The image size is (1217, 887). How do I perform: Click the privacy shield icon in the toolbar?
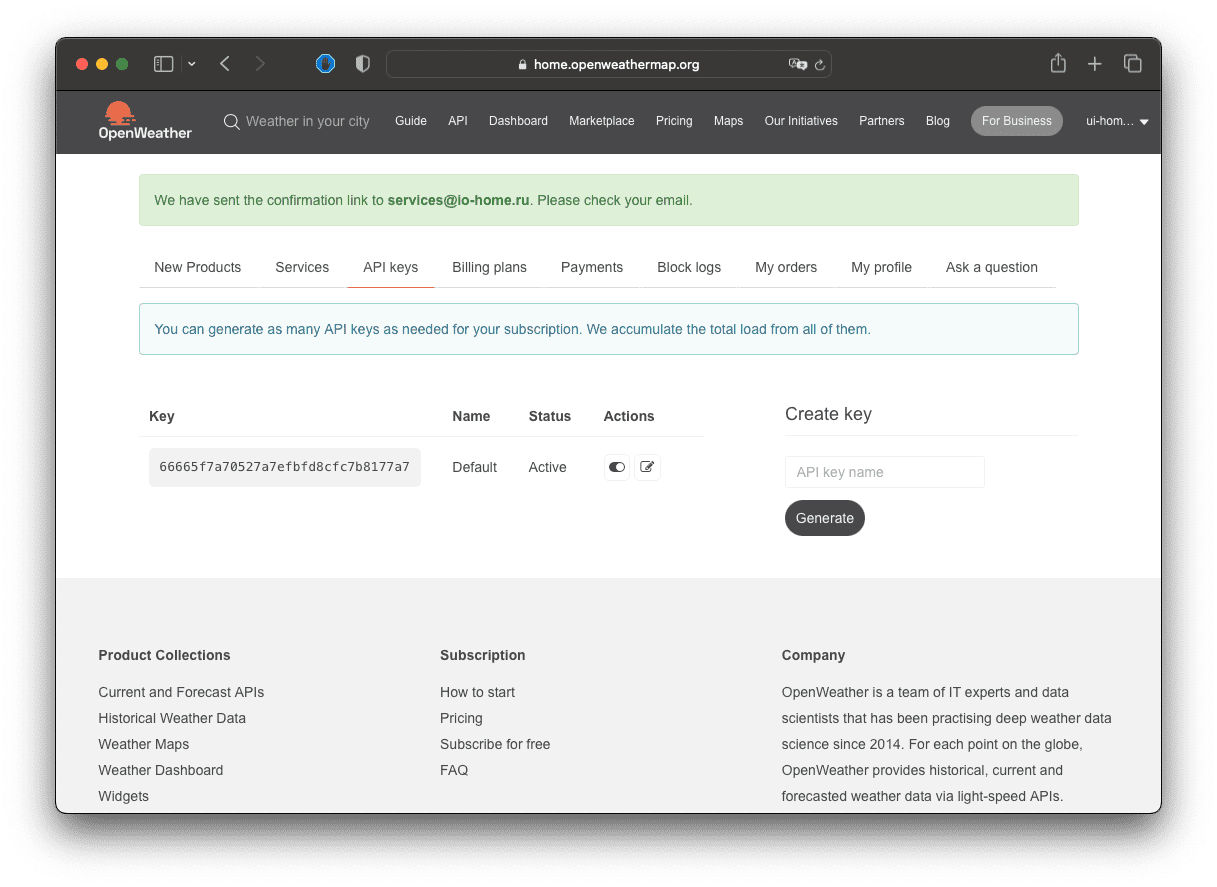click(363, 64)
